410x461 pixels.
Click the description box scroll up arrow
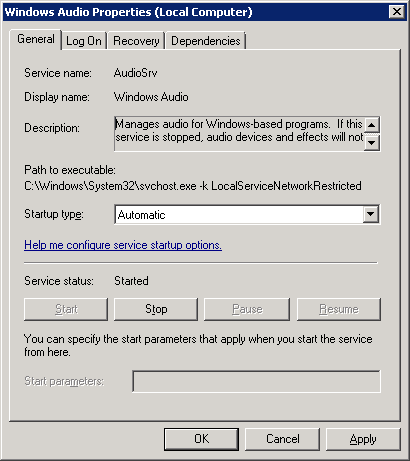coord(371,125)
